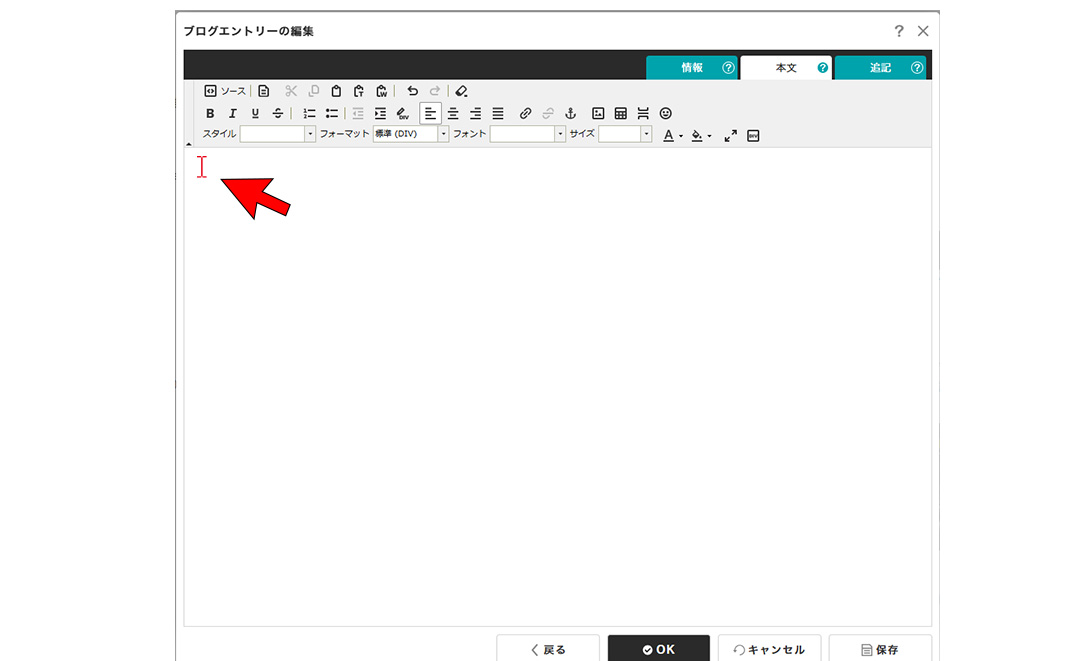Open the フォント dropdown
The width and height of the screenshot is (1088, 661).
(x=527, y=134)
